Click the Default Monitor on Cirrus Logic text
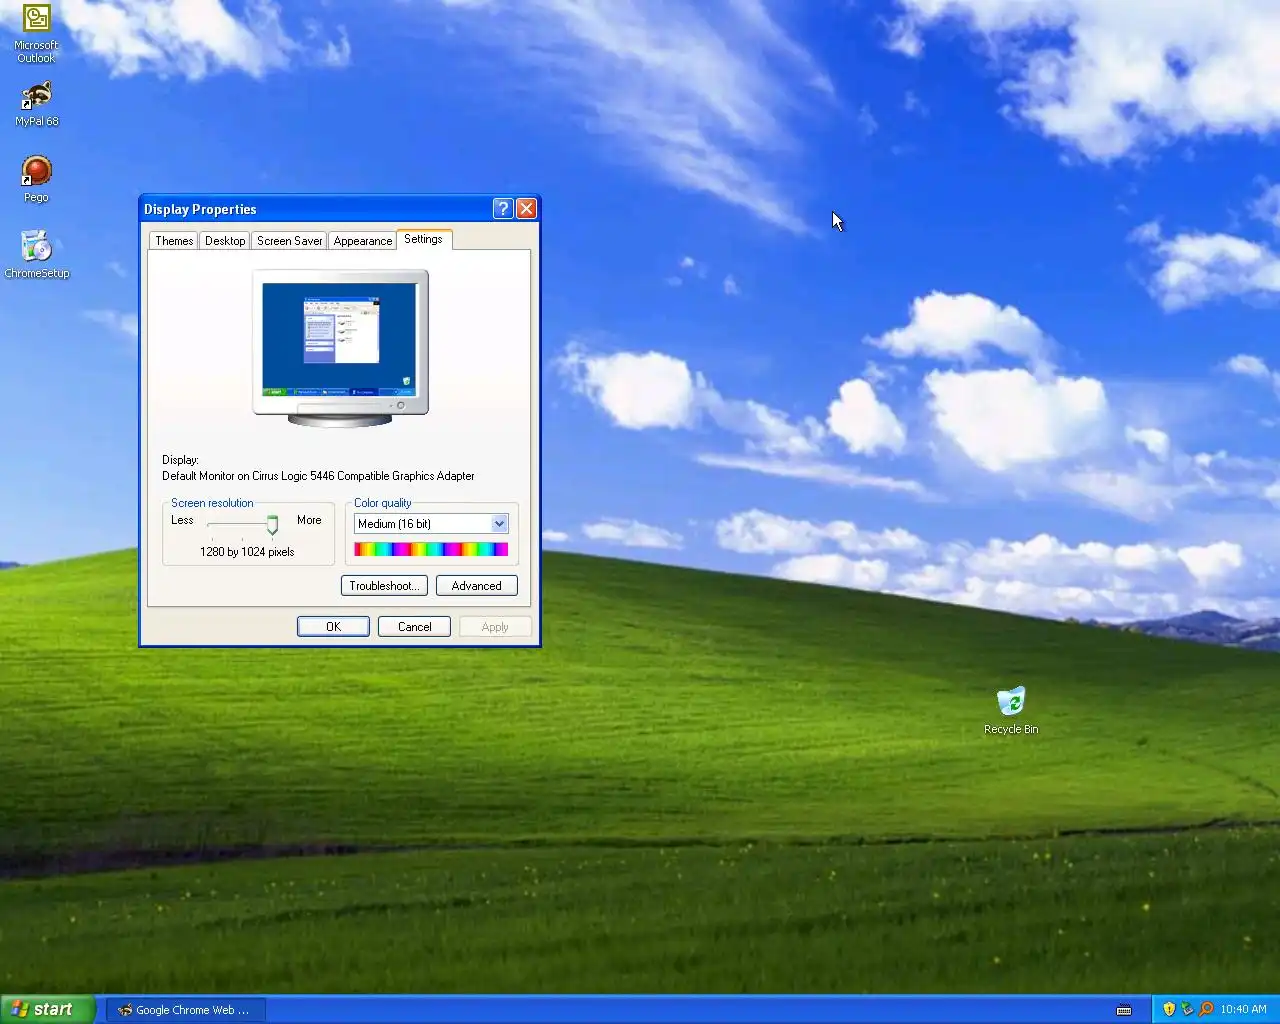Viewport: 1280px width, 1024px height. [318, 476]
